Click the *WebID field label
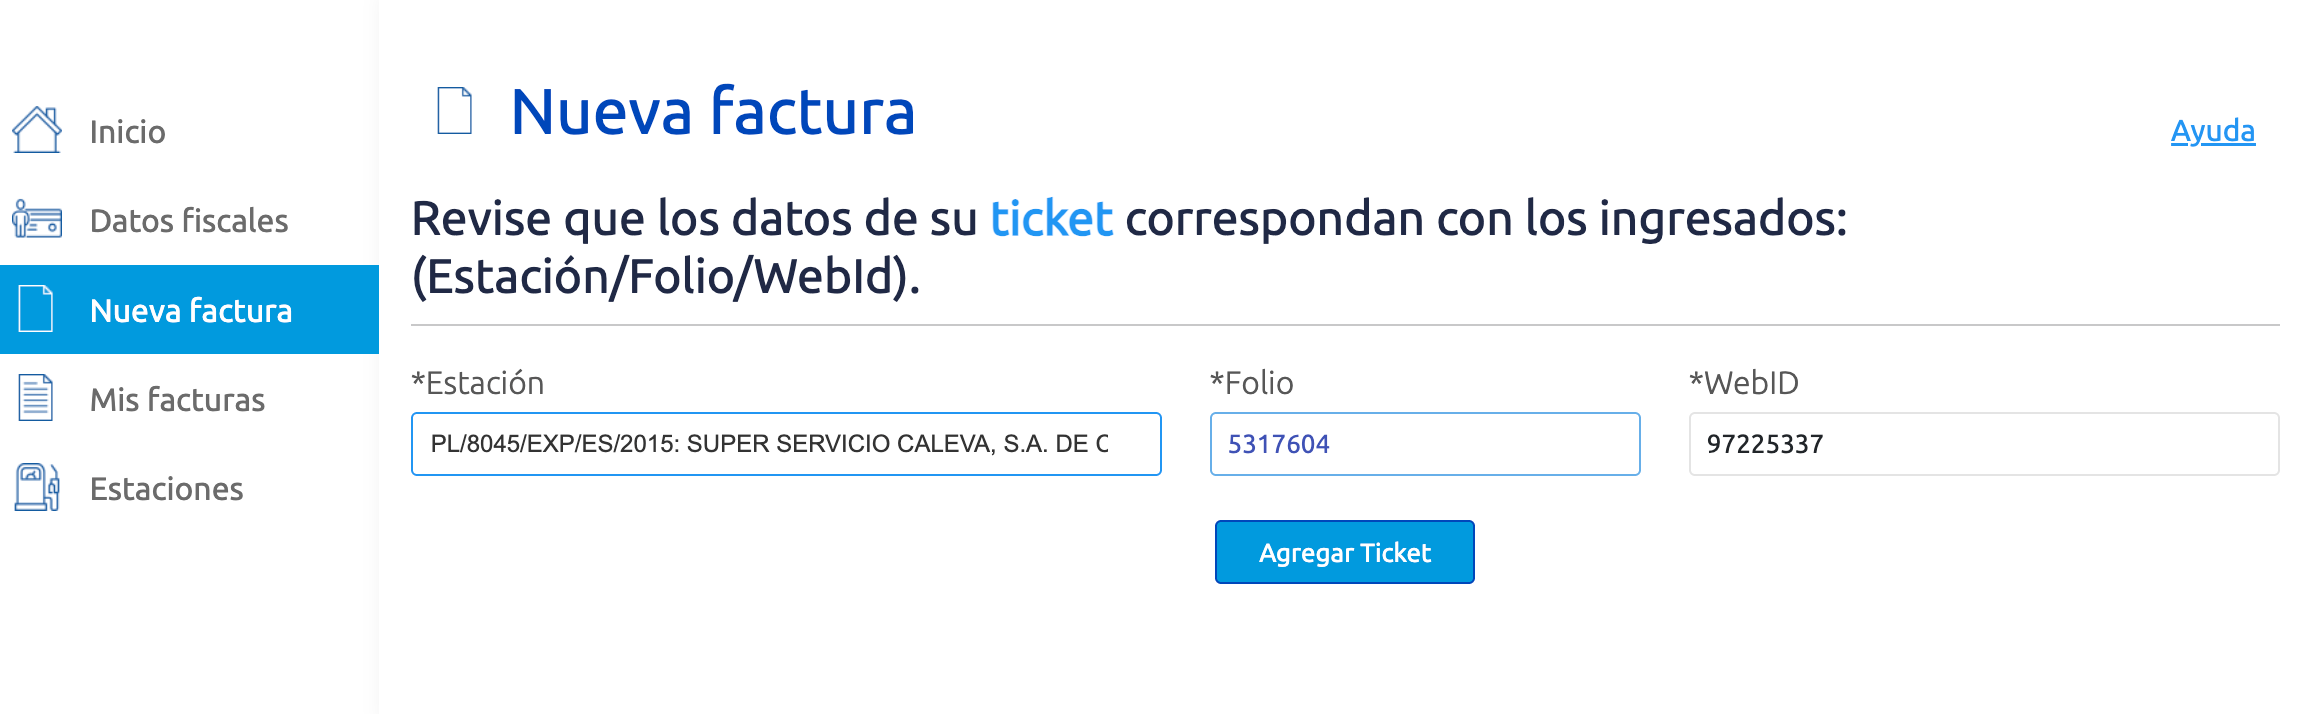 click(x=1743, y=383)
